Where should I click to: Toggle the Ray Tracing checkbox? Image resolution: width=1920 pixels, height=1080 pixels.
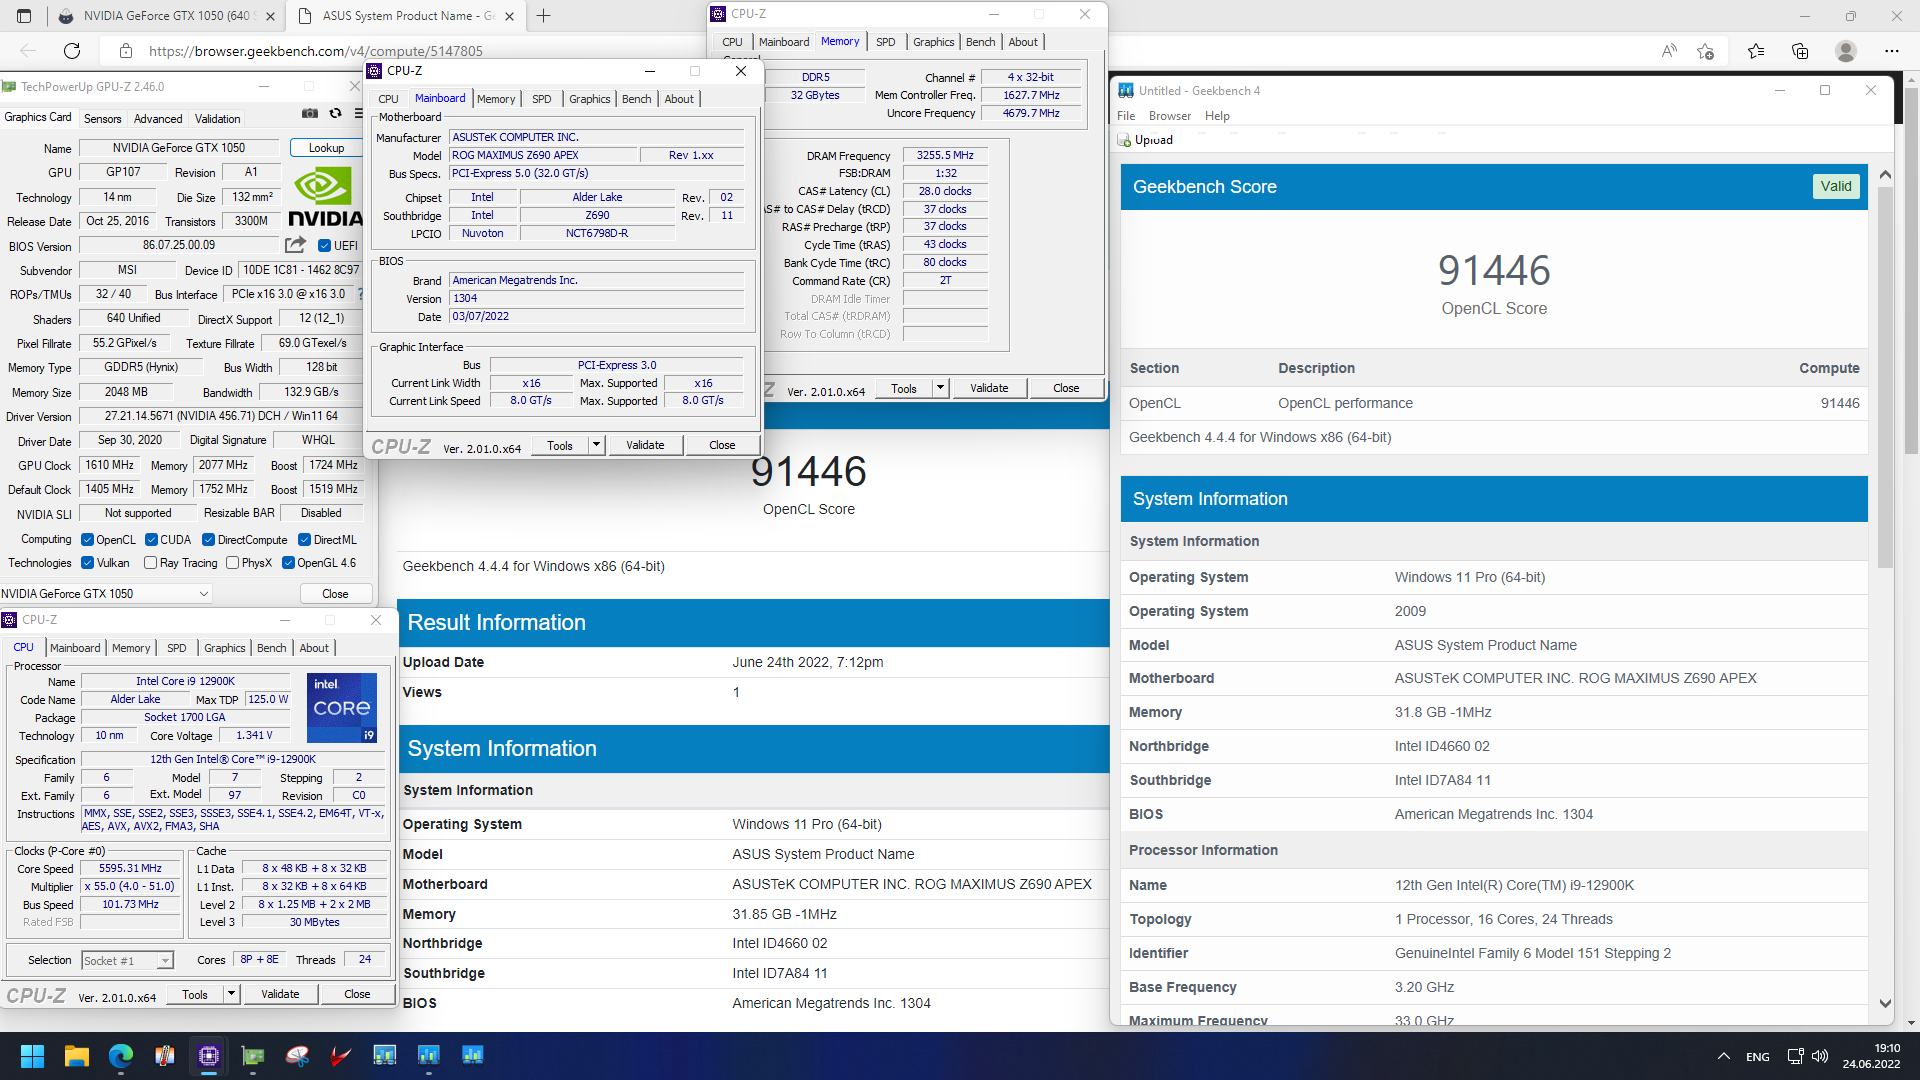pos(151,563)
